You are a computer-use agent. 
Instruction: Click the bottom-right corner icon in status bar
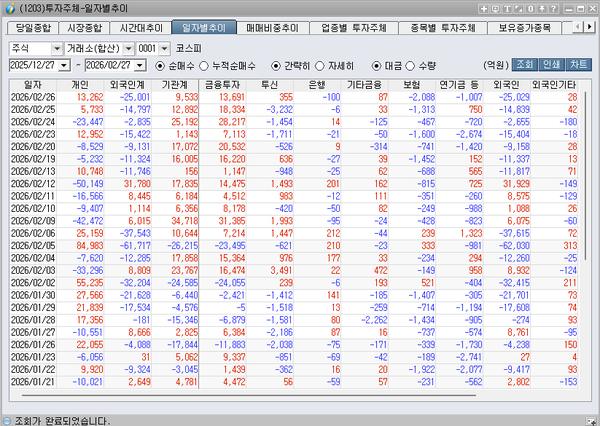pyautogui.click(x=591, y=421)
